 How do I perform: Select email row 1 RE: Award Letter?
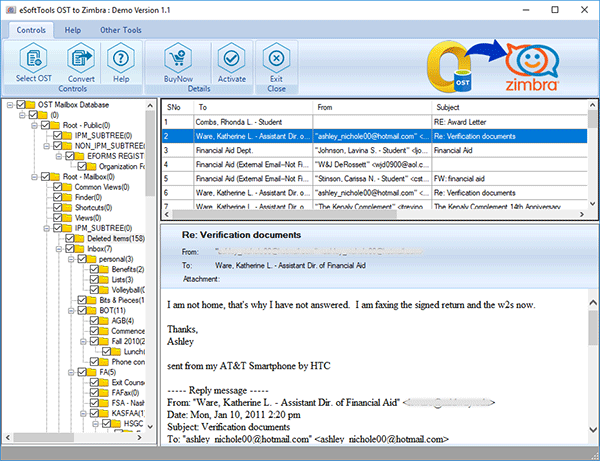(375, 122)
